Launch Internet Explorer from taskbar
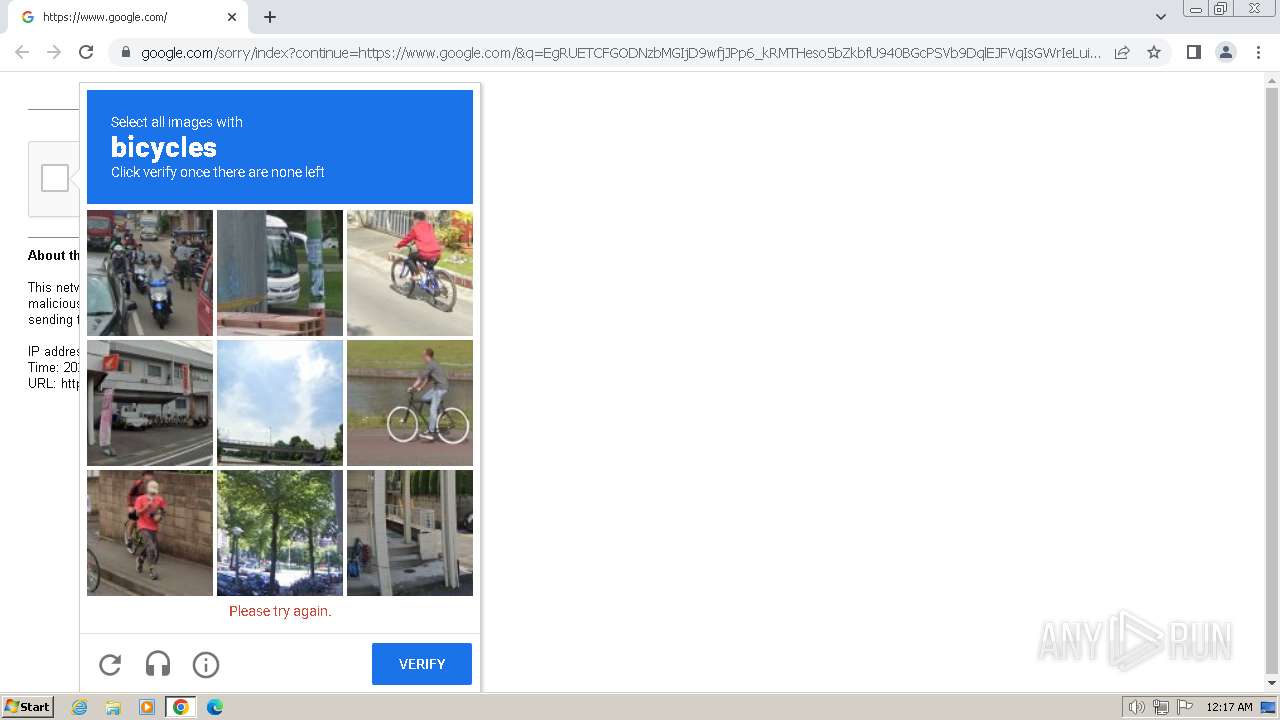 pos(80,707)
